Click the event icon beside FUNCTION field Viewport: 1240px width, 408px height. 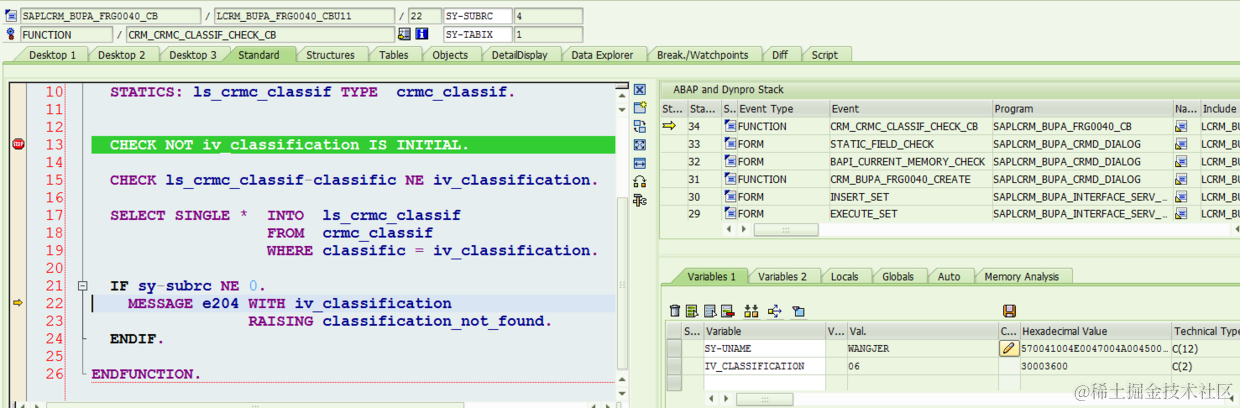(x=12, y=34)
